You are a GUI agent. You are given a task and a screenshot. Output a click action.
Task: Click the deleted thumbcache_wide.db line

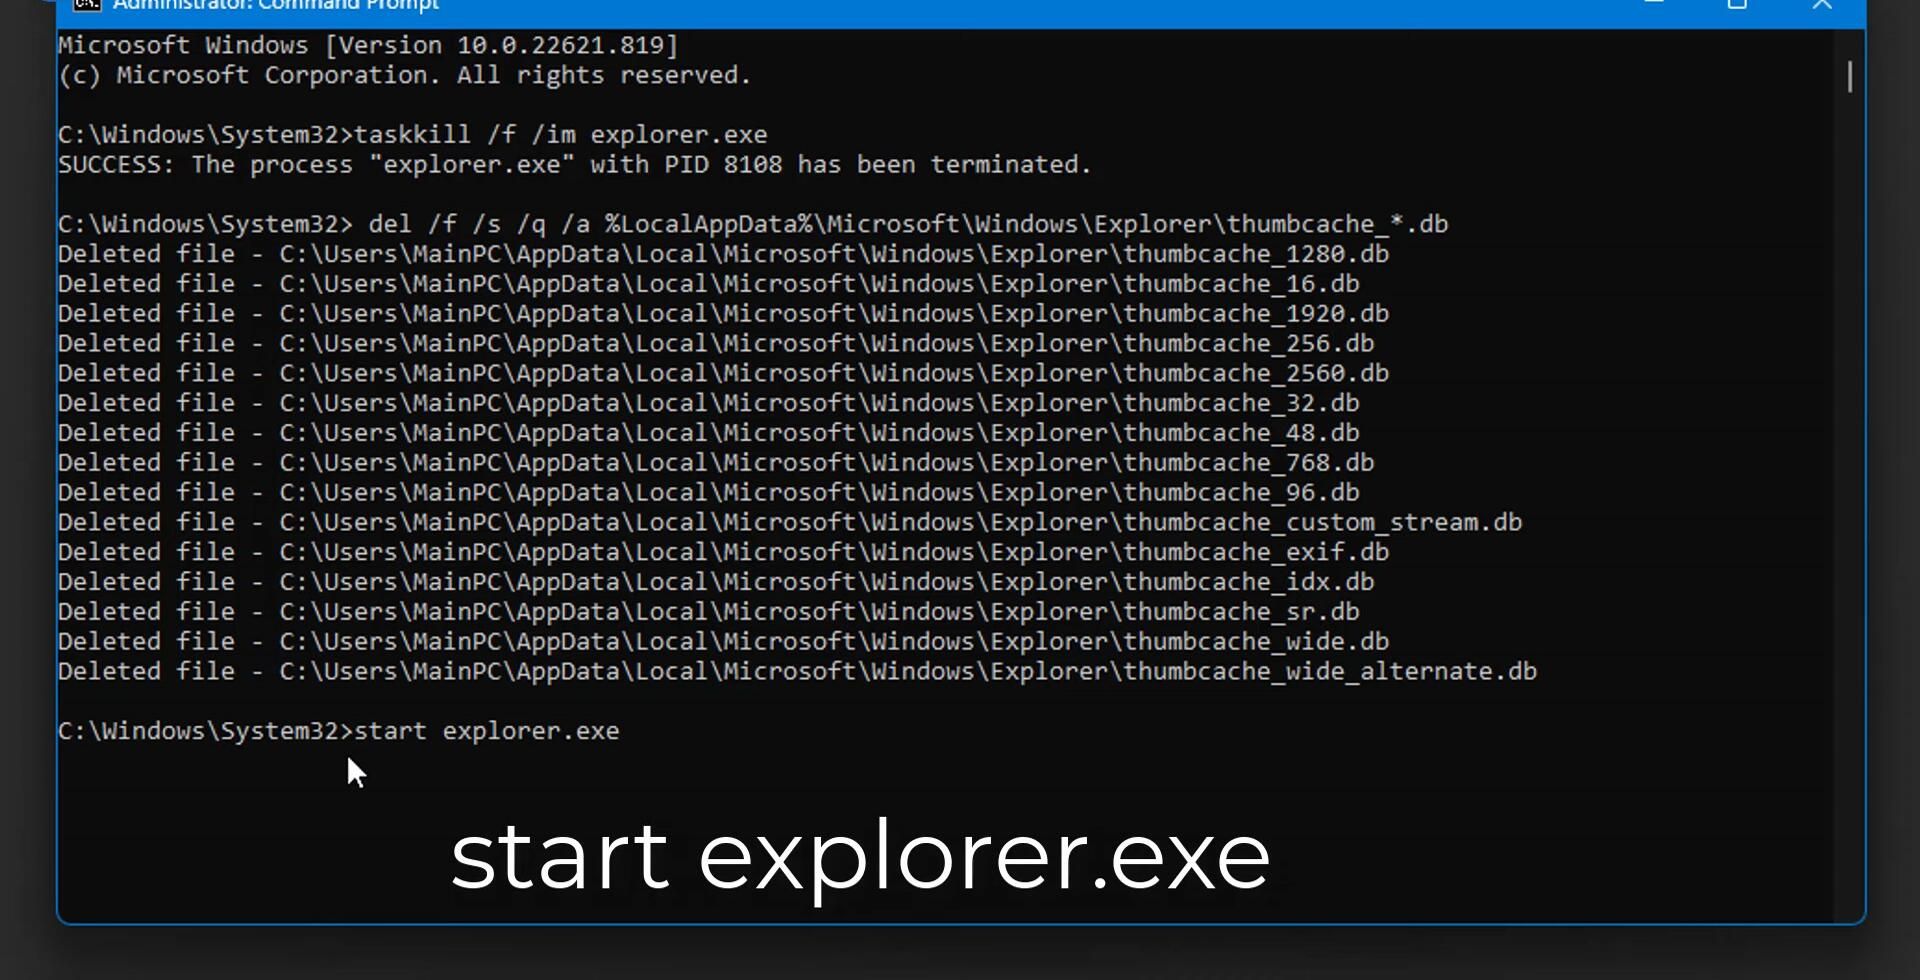coord(723,642)
